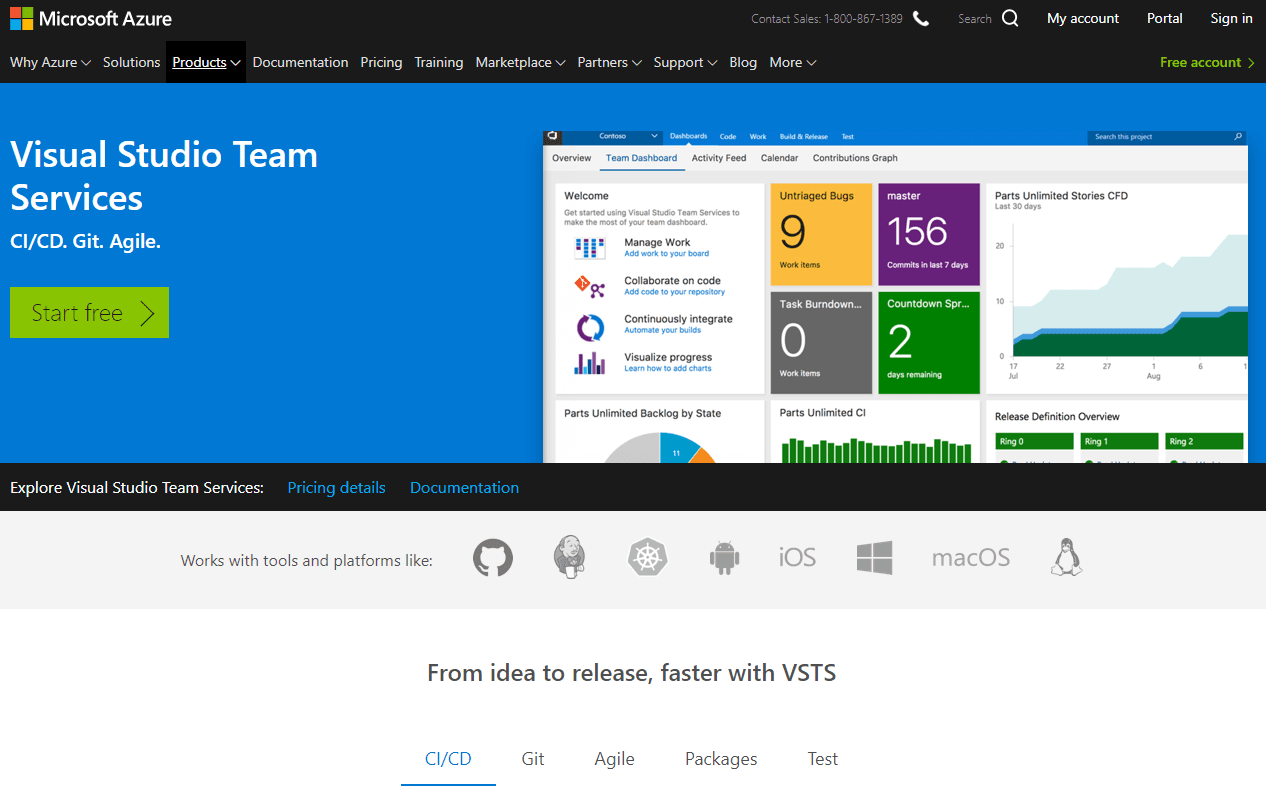Select the Agile tab
The height and width of the screenshot is (796, 1266).
[x=614, y=759]
